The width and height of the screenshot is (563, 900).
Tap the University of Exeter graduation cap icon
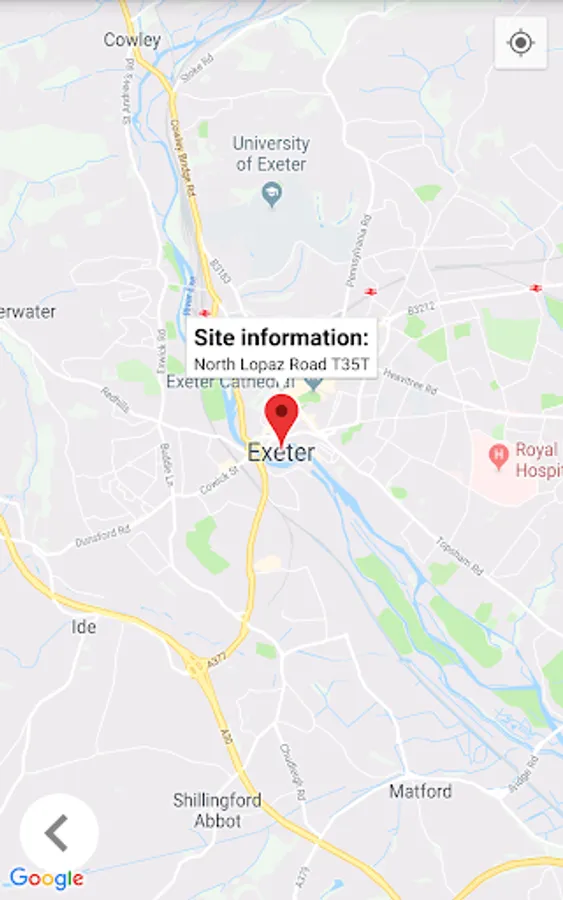click(271, 194)
